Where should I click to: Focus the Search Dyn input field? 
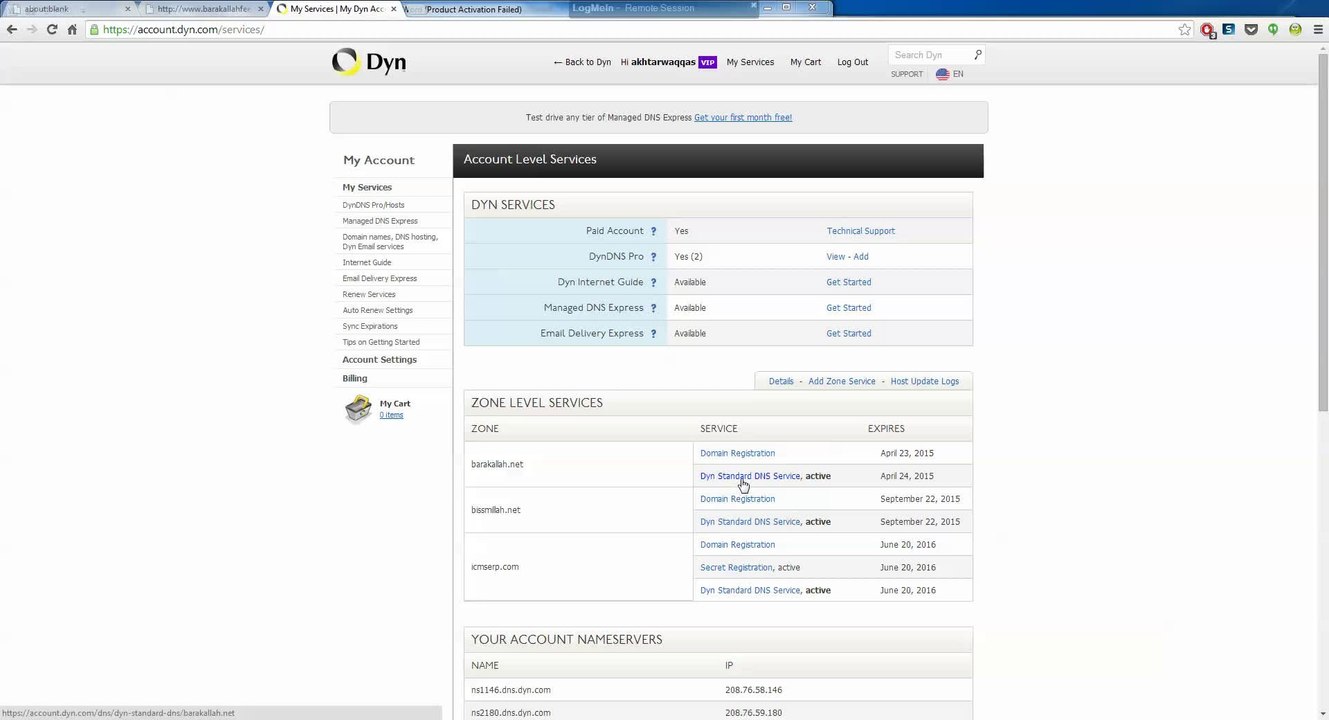tap(930, 55)
